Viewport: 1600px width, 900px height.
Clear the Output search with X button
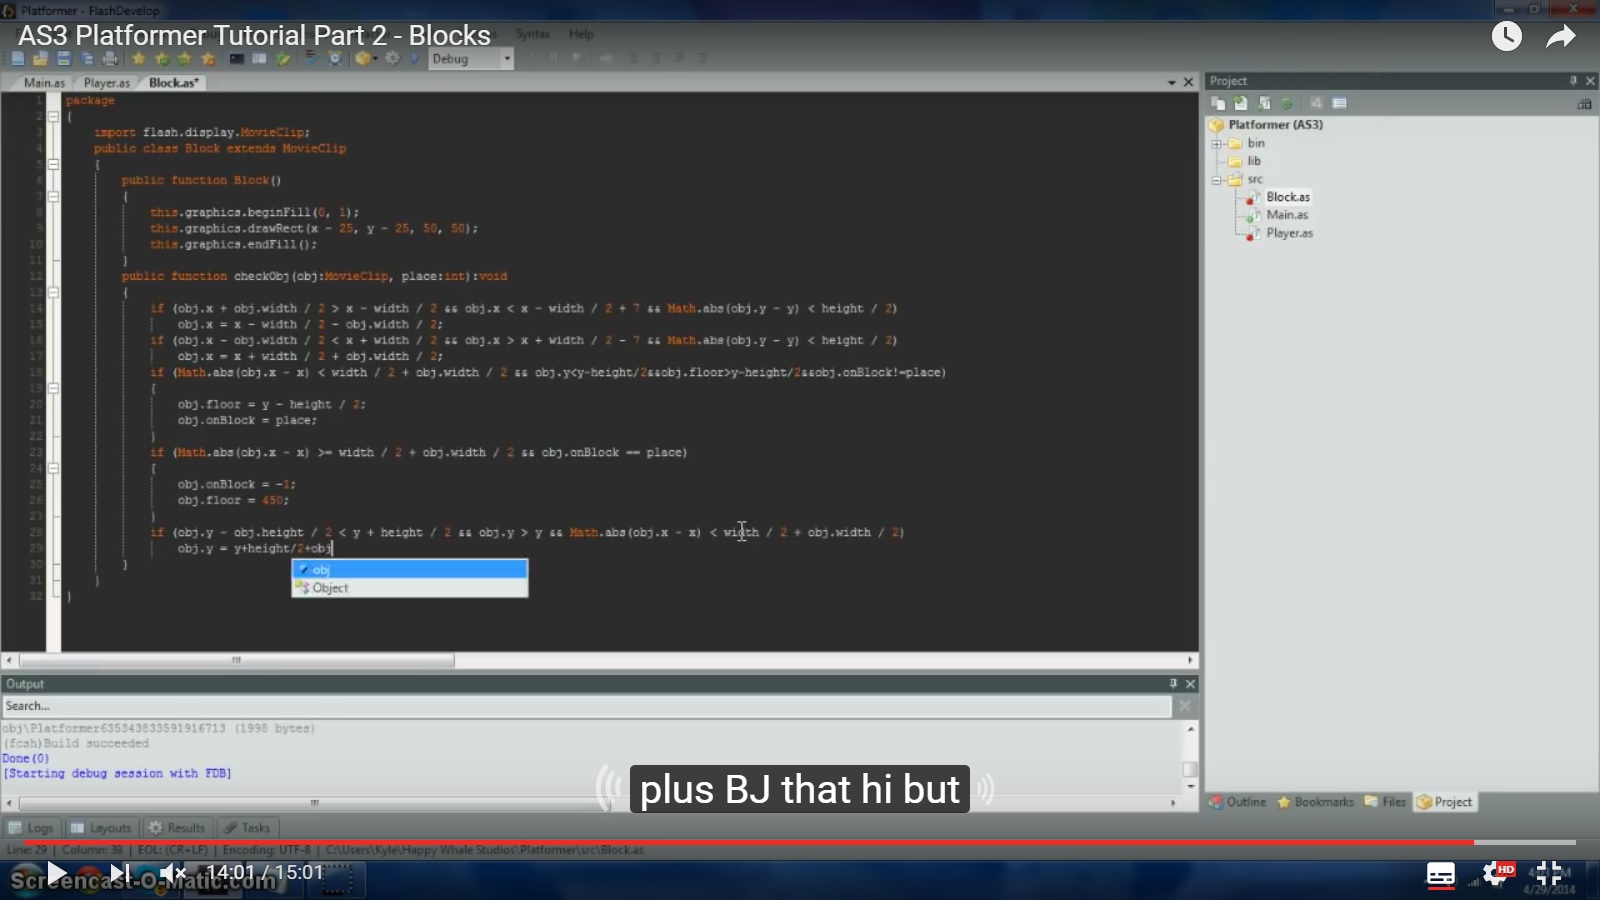[1185, 706]
